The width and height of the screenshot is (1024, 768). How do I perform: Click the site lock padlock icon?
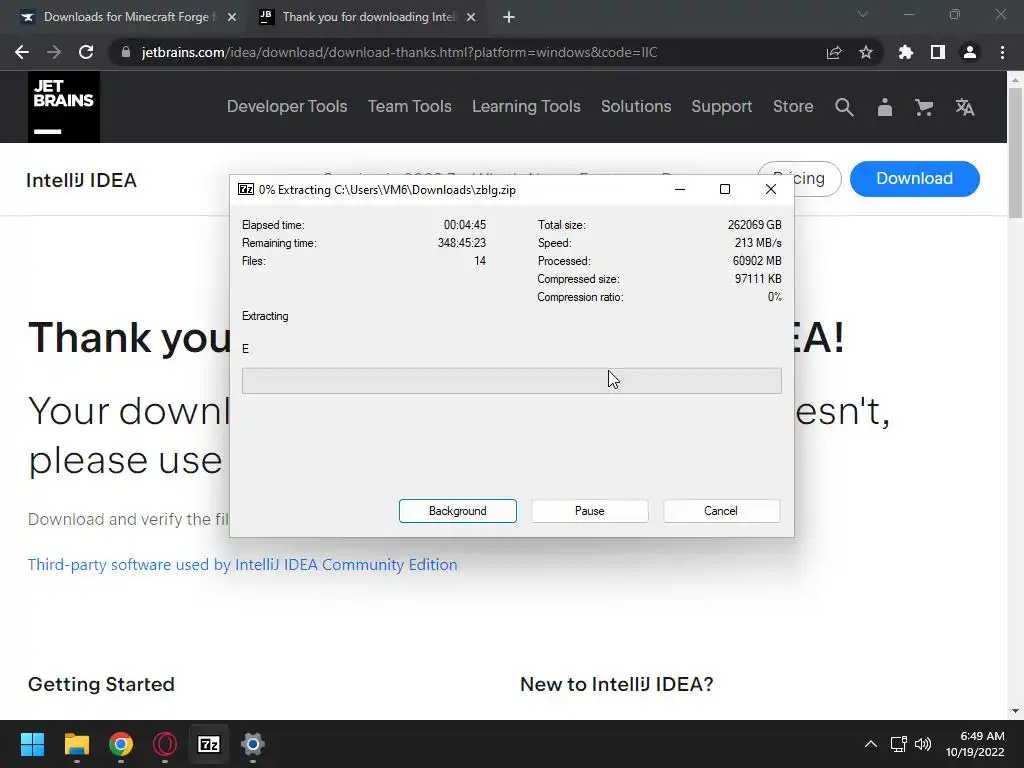tap(126, 52)
